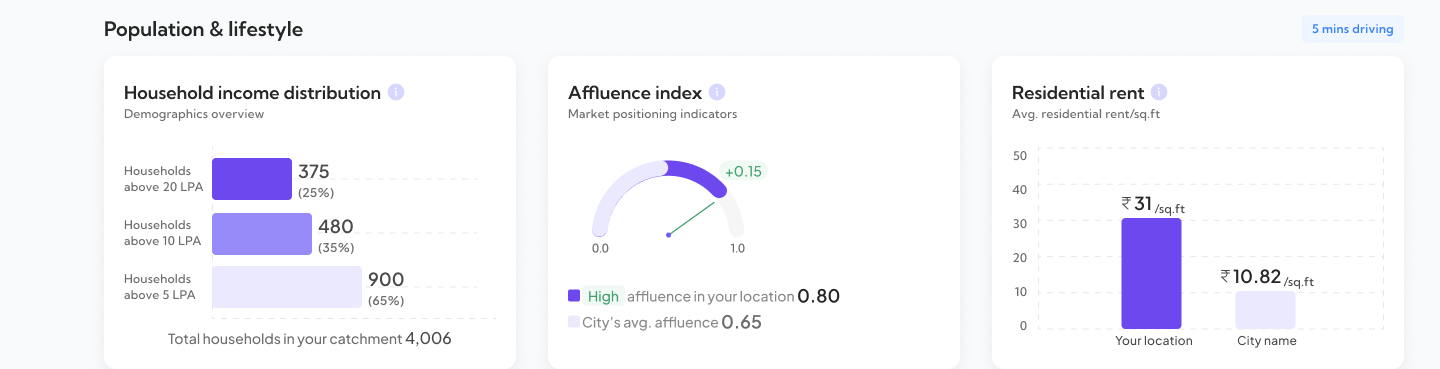Click the 5 mins driving badge
The image size is (1440, 369).
coord(1352,29)
